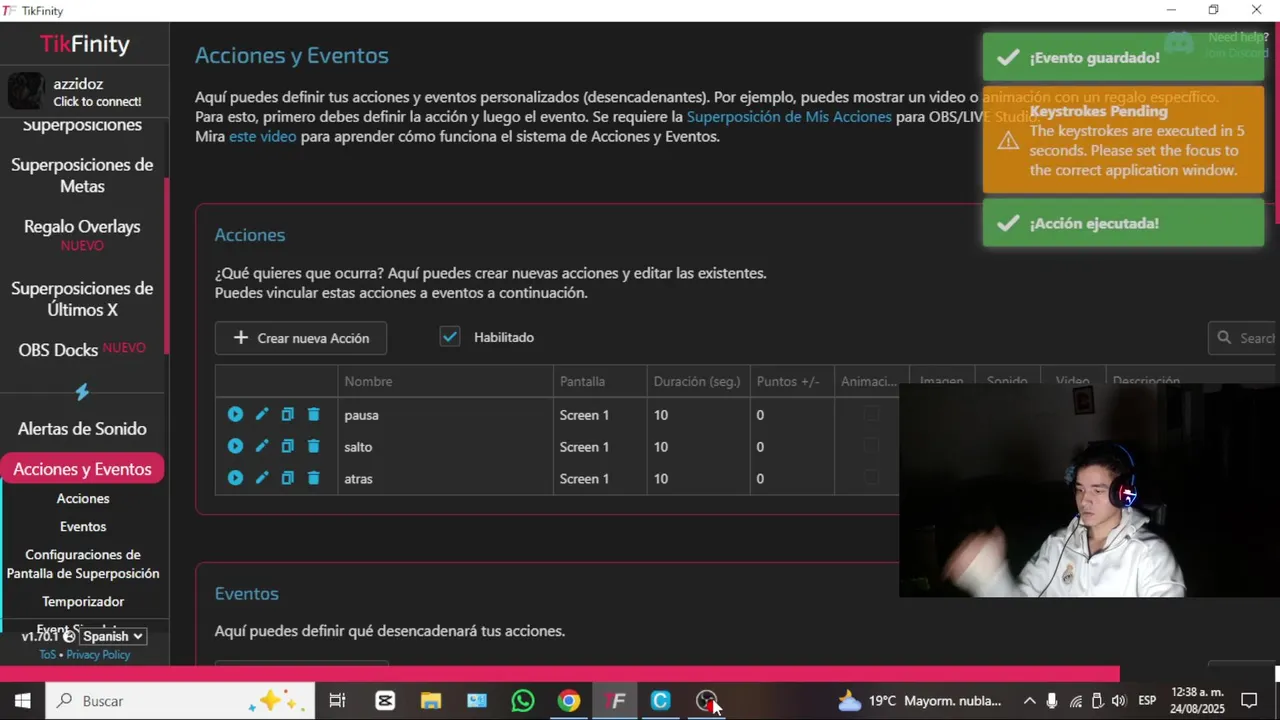Edit the salto action pencil icon
This screenshot has width=1280, height=720.
(x=262, y=446)
